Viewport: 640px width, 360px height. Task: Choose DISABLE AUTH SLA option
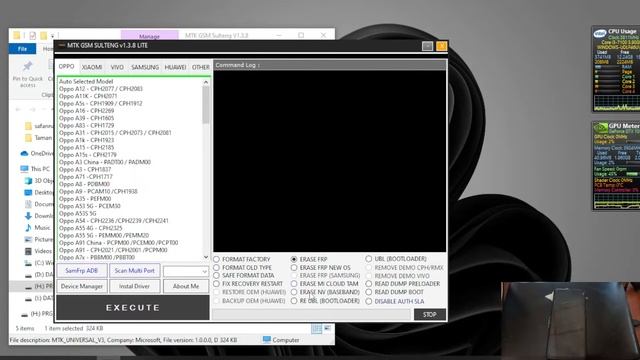pos(395,301)
